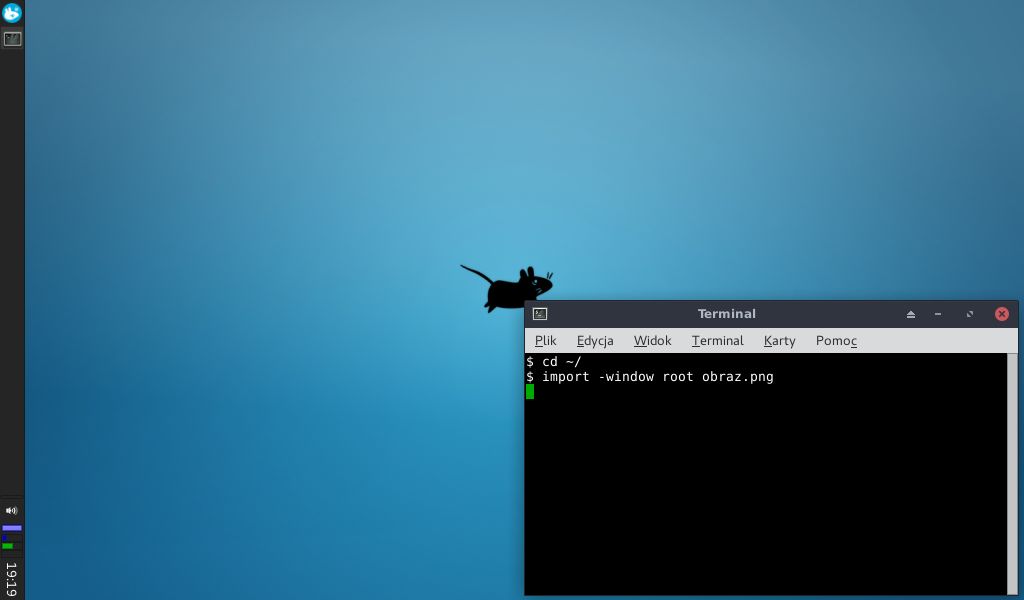Close the Terminal window with red button

pos(1002,314)
